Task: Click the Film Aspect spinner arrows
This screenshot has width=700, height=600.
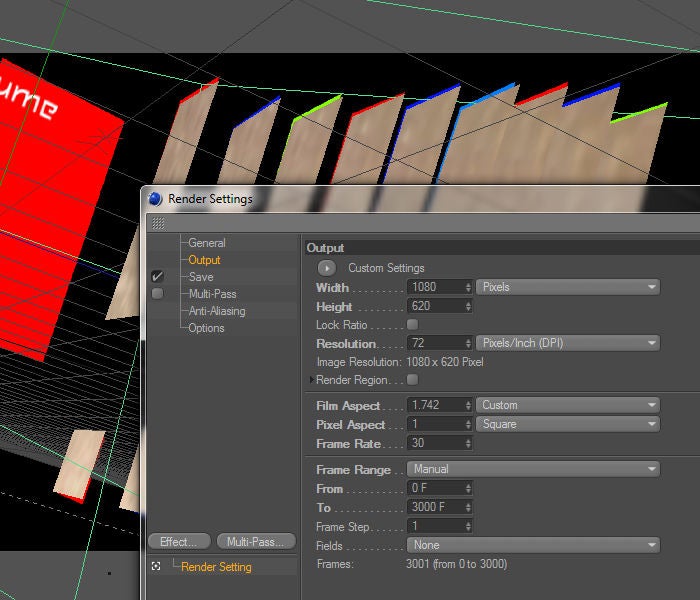Action: 468,405
